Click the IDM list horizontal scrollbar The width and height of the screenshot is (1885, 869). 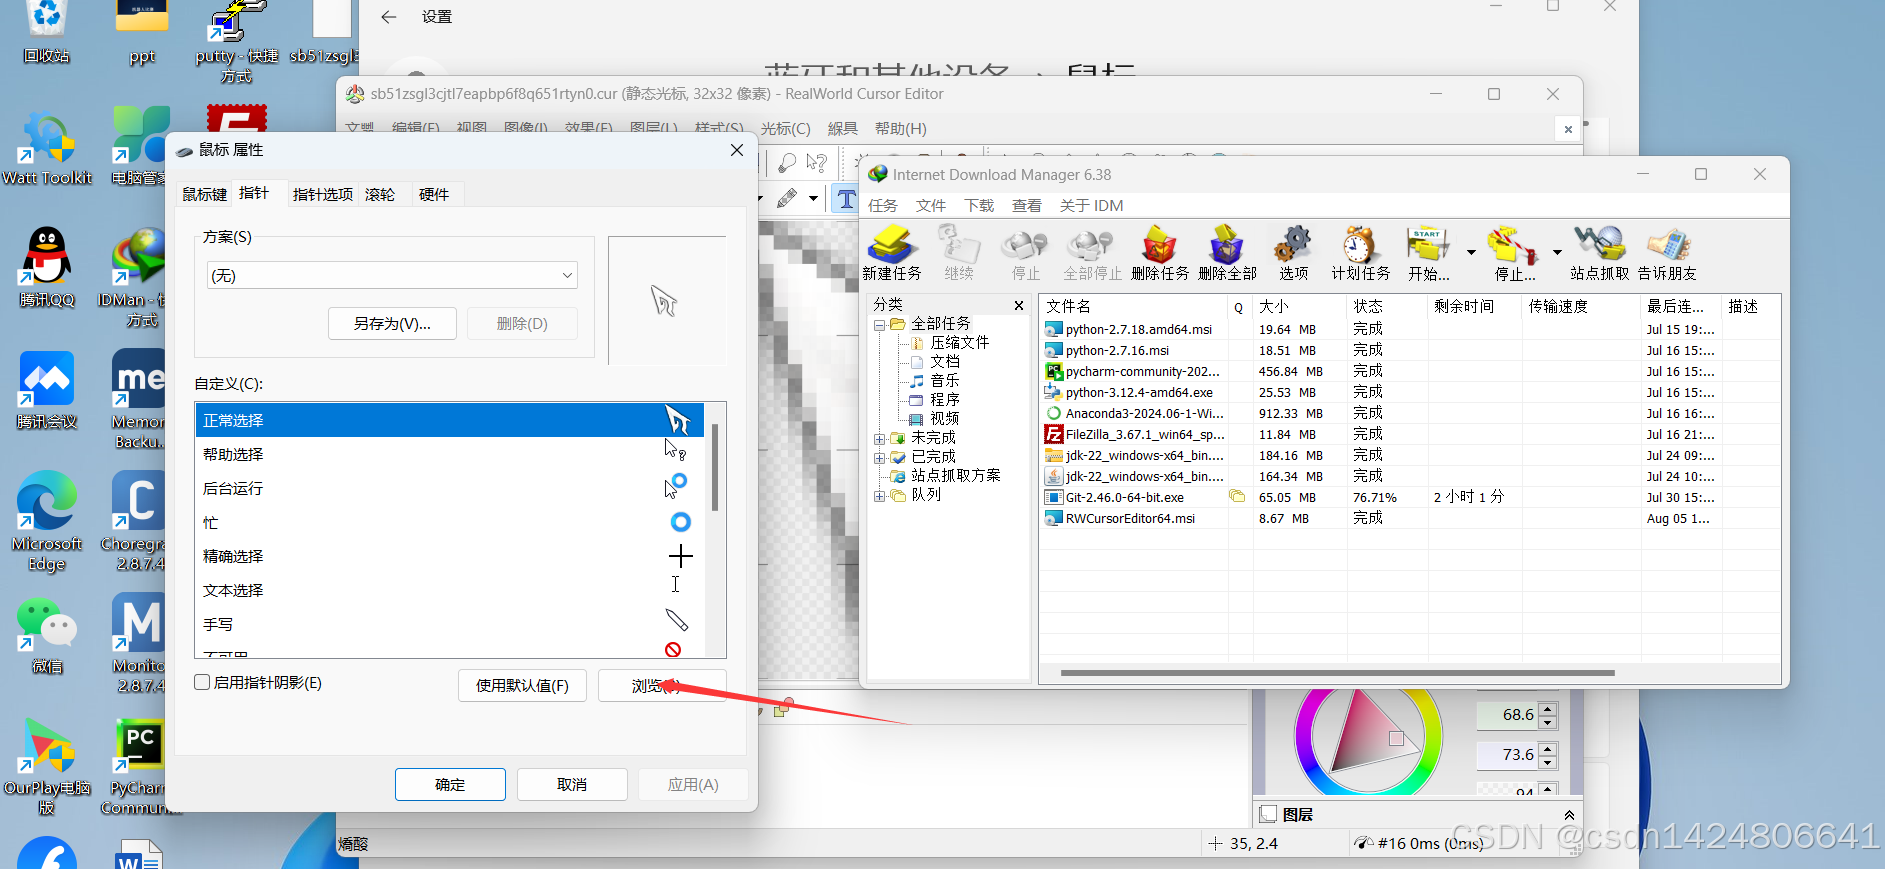[x=1338, y=673]
